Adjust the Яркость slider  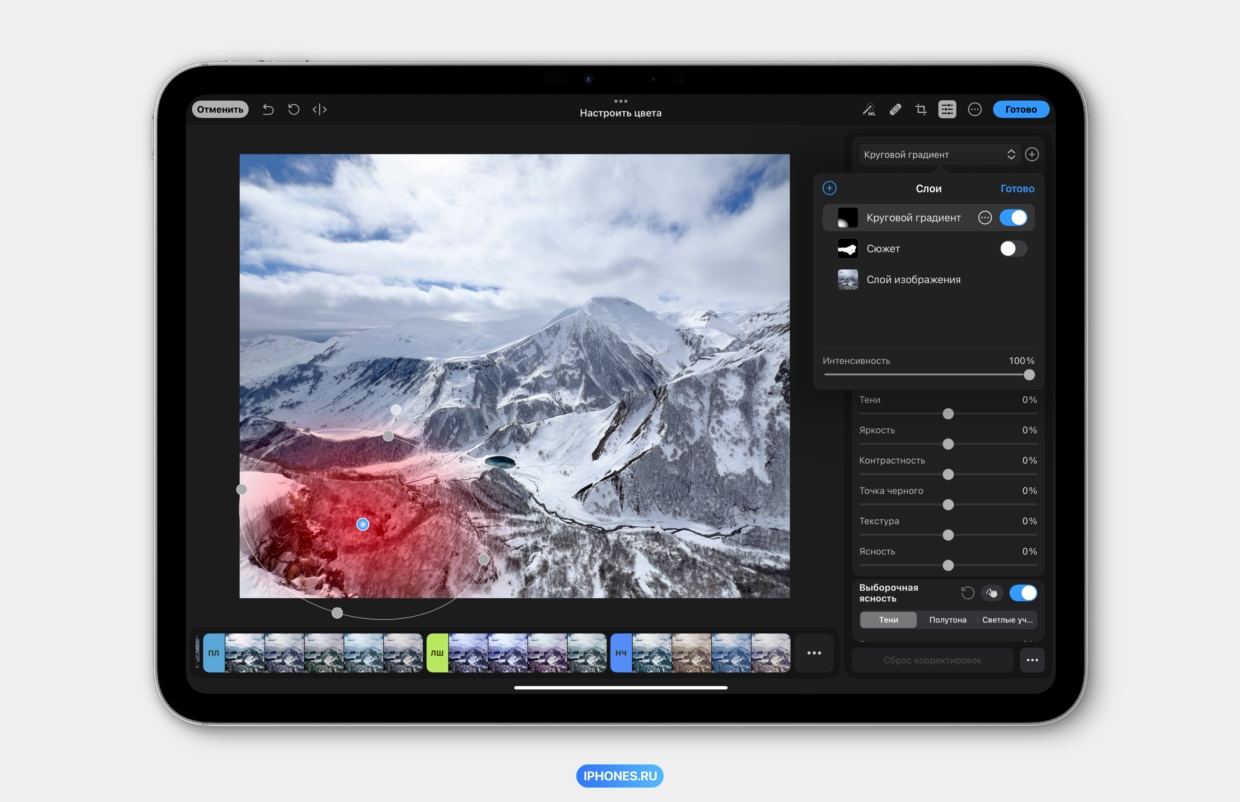coord(948,444)
